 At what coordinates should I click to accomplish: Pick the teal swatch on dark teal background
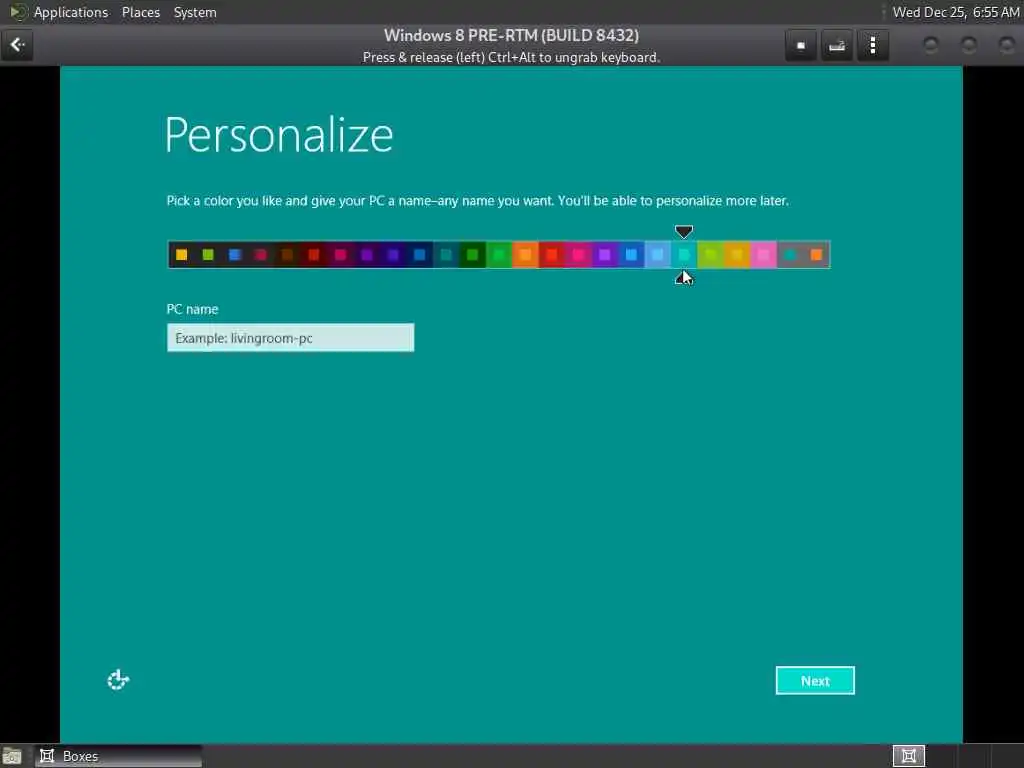(x=446, y=255)
